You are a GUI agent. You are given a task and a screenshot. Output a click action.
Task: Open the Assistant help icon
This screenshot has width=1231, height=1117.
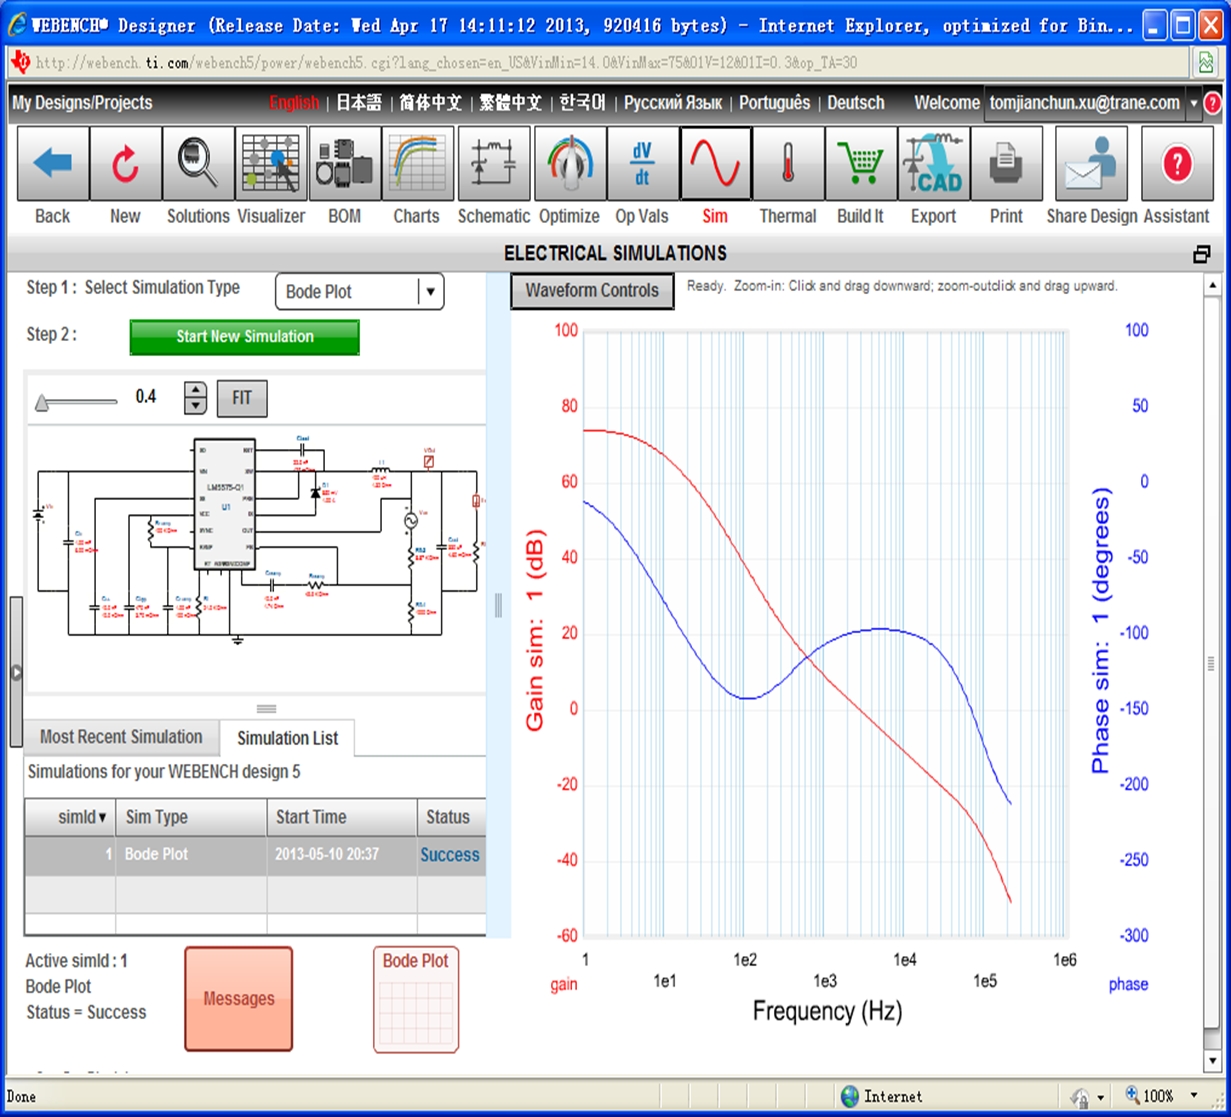tap(1176, 164)
